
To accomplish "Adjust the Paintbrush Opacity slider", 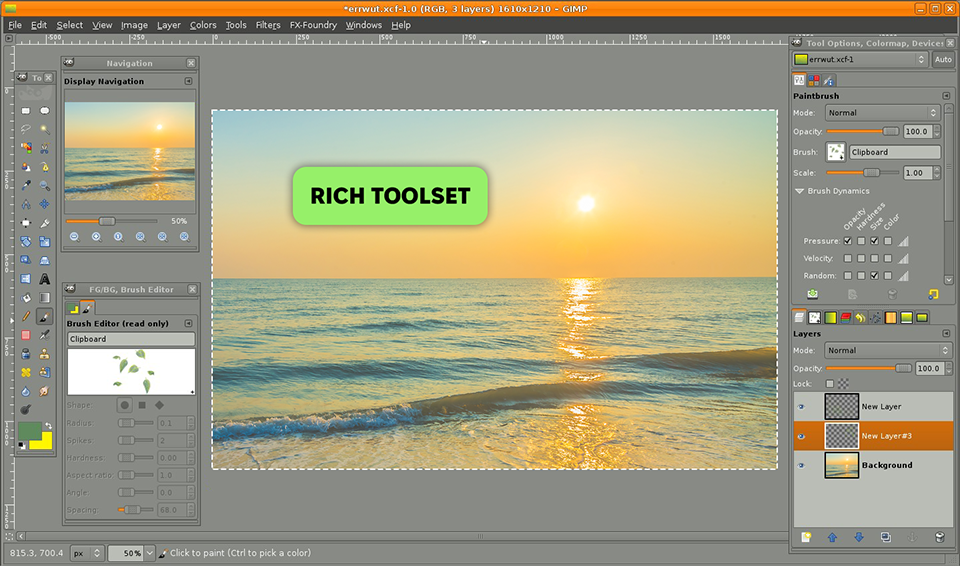I will 863,132.
